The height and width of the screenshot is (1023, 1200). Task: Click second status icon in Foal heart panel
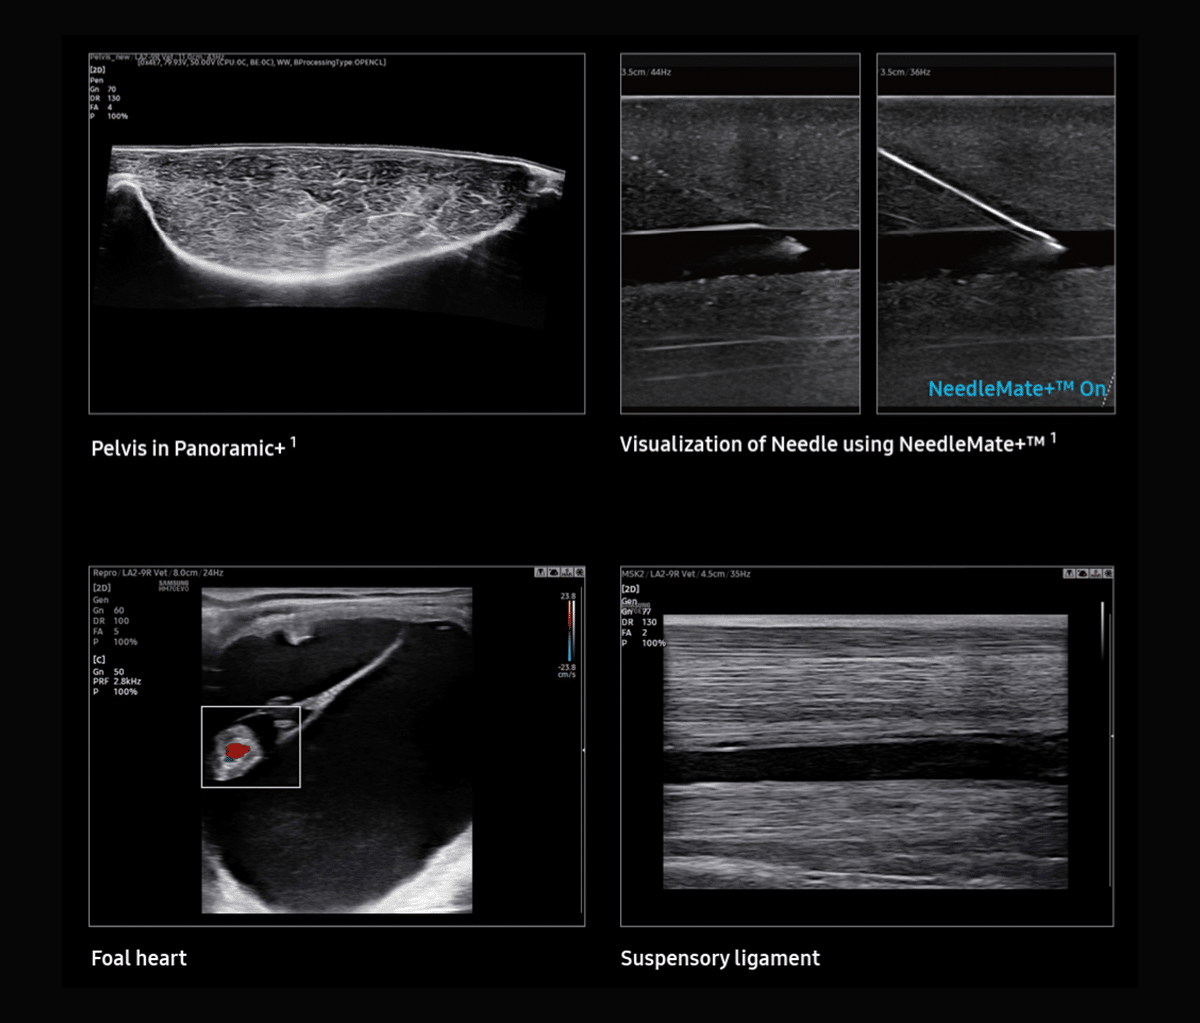553,573
